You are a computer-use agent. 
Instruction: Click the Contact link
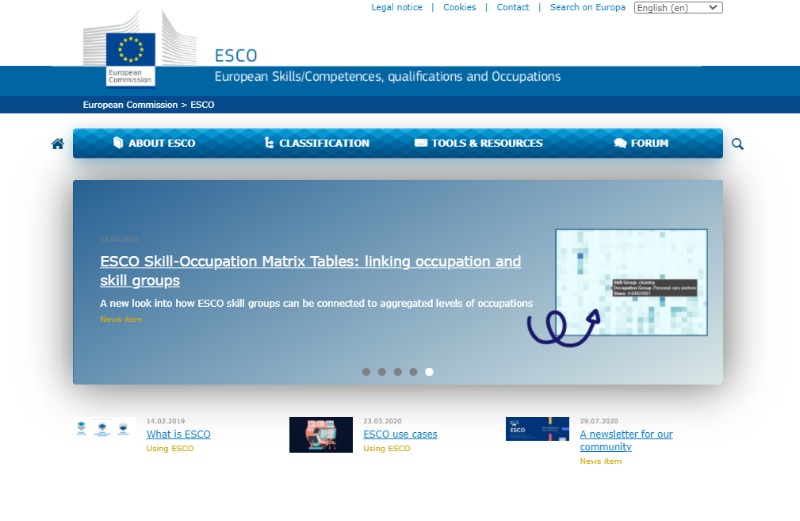pyautogui.click(x=513, y=8)
